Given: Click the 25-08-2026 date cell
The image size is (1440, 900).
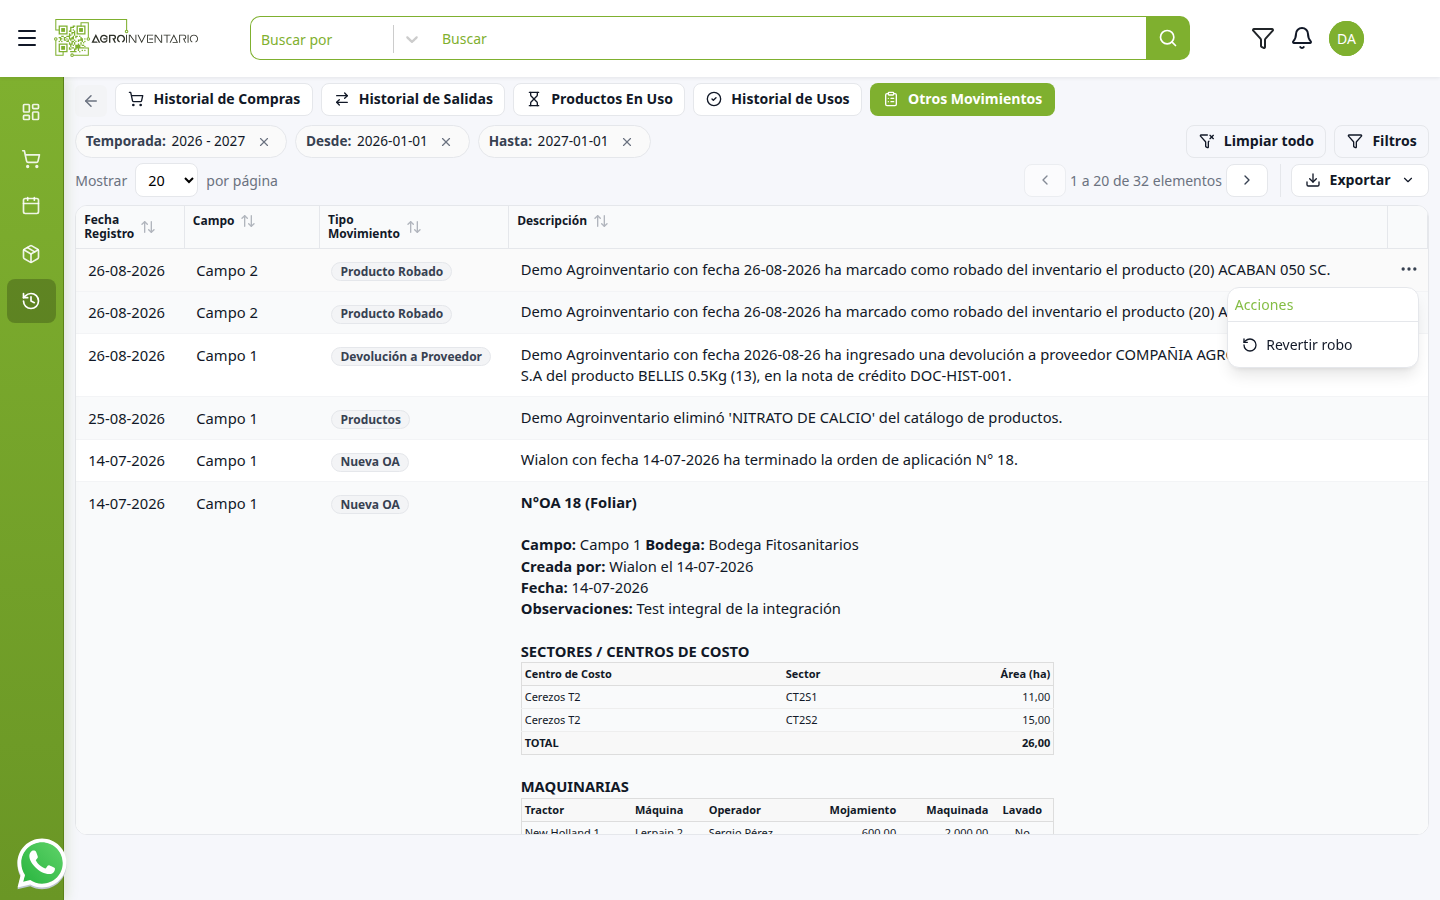Looking at the screenshot, I should pyautogui.click(x=127, y=419).
